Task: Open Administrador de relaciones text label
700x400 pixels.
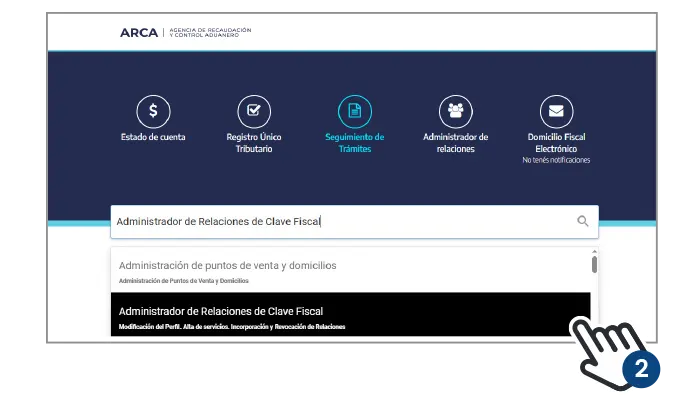Action: click(455, 142)
